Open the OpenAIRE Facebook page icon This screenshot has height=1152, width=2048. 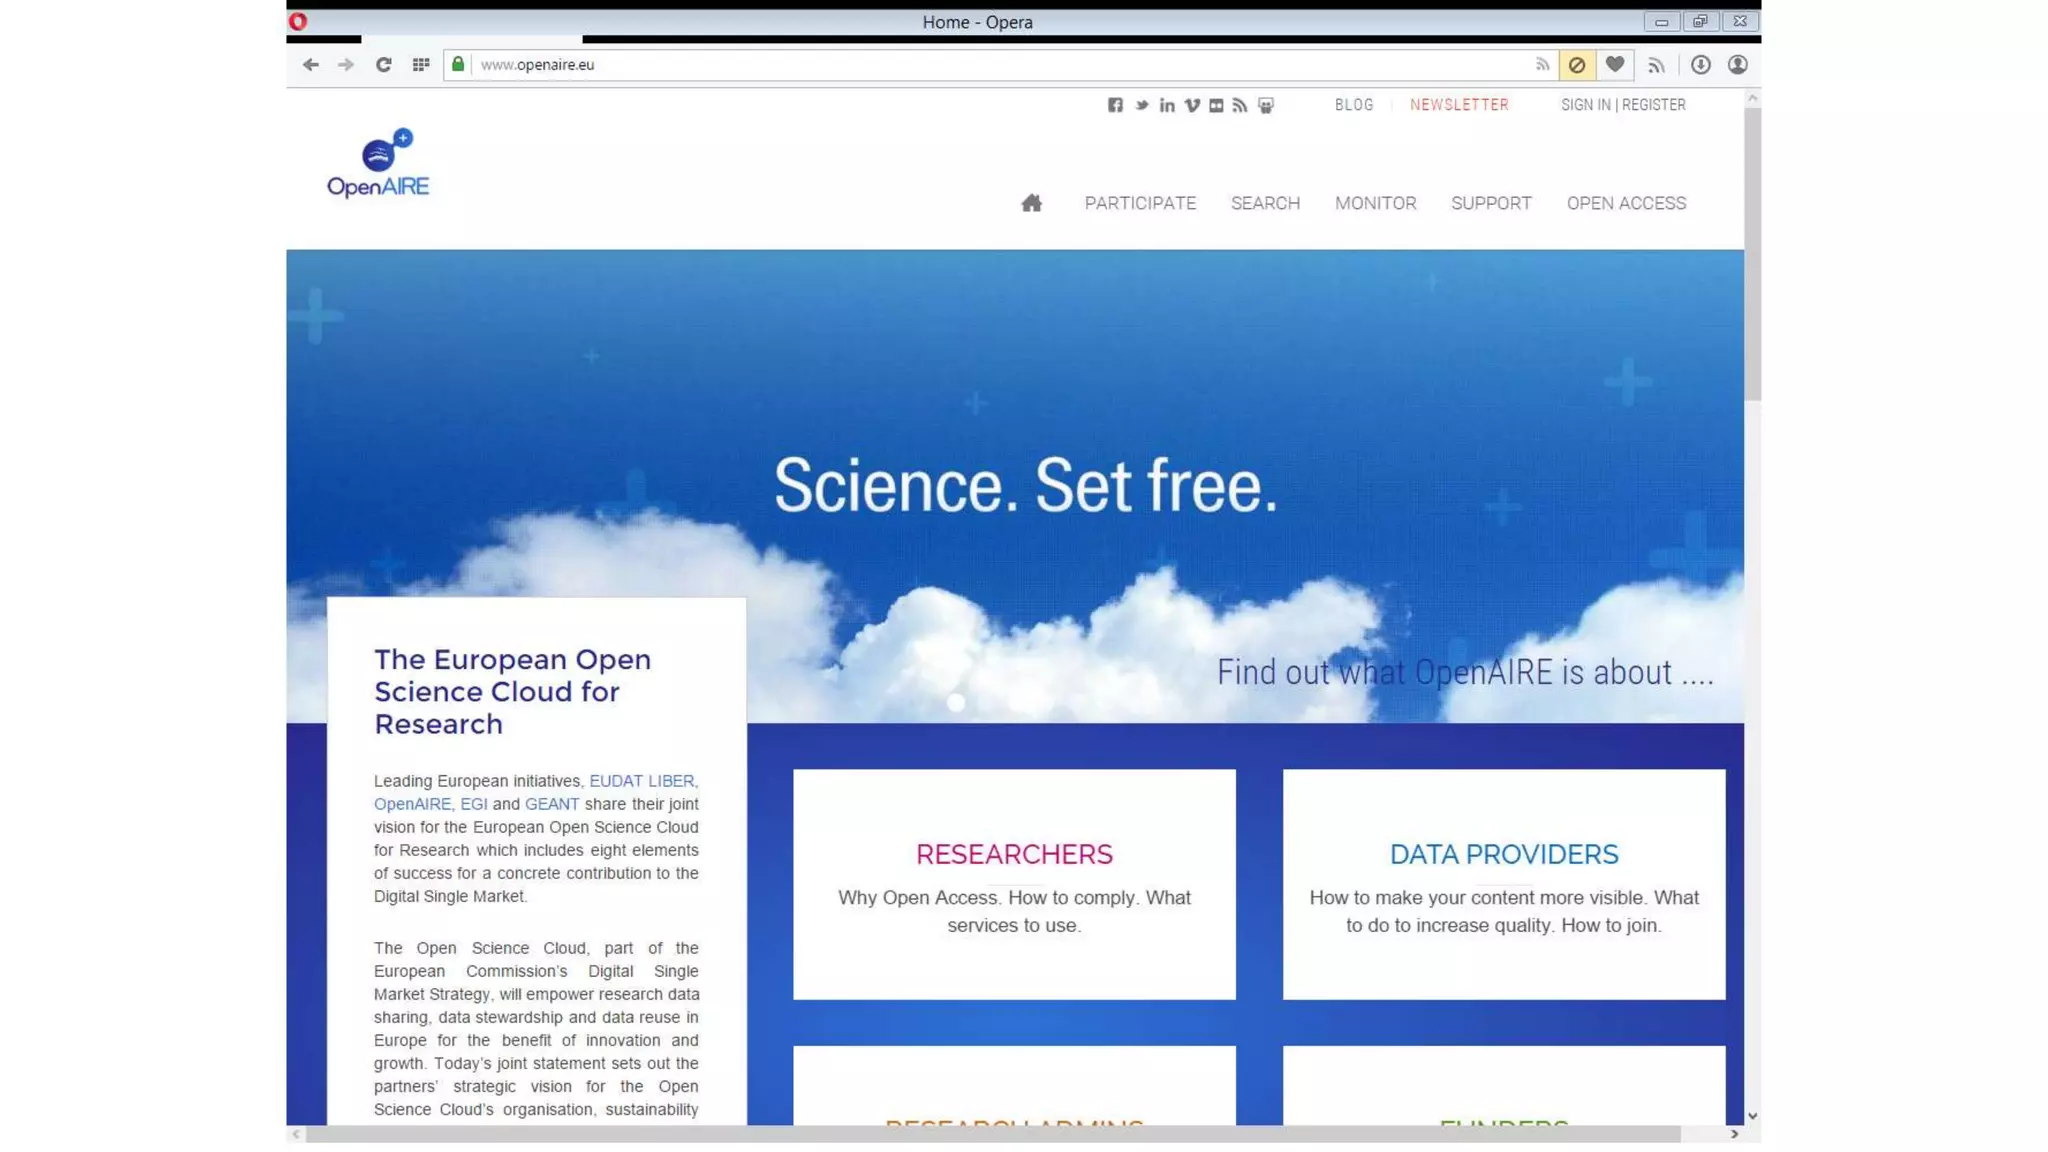pos(1115,105)
